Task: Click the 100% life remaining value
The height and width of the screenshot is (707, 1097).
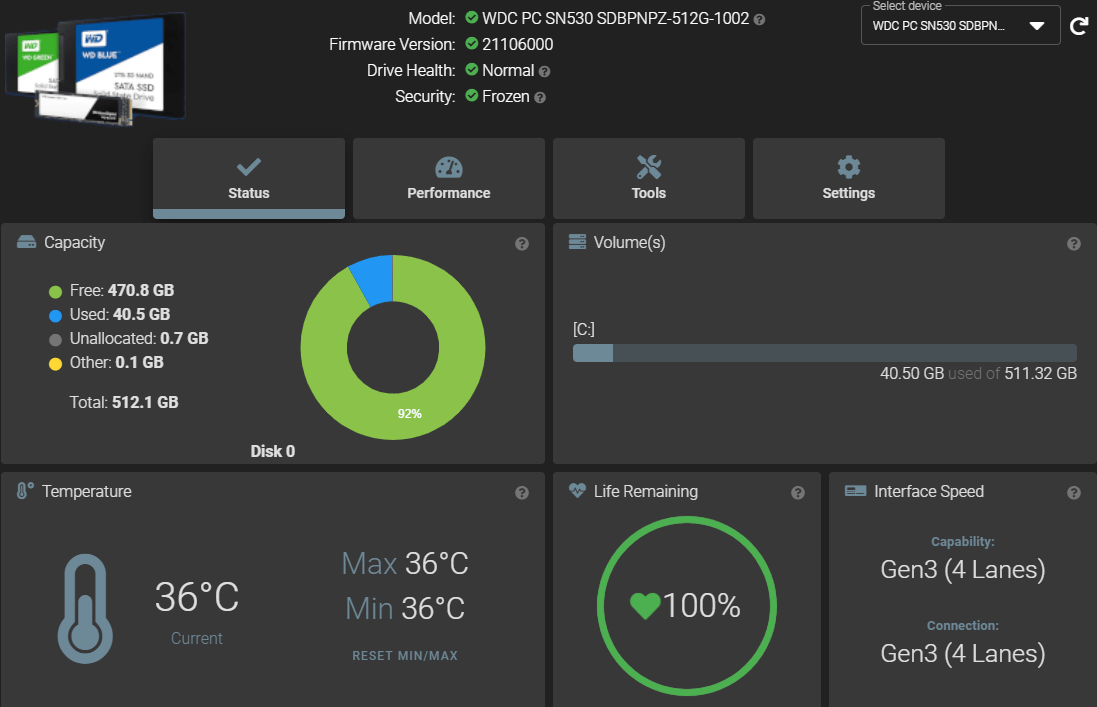Action: [x=701, y=606]
